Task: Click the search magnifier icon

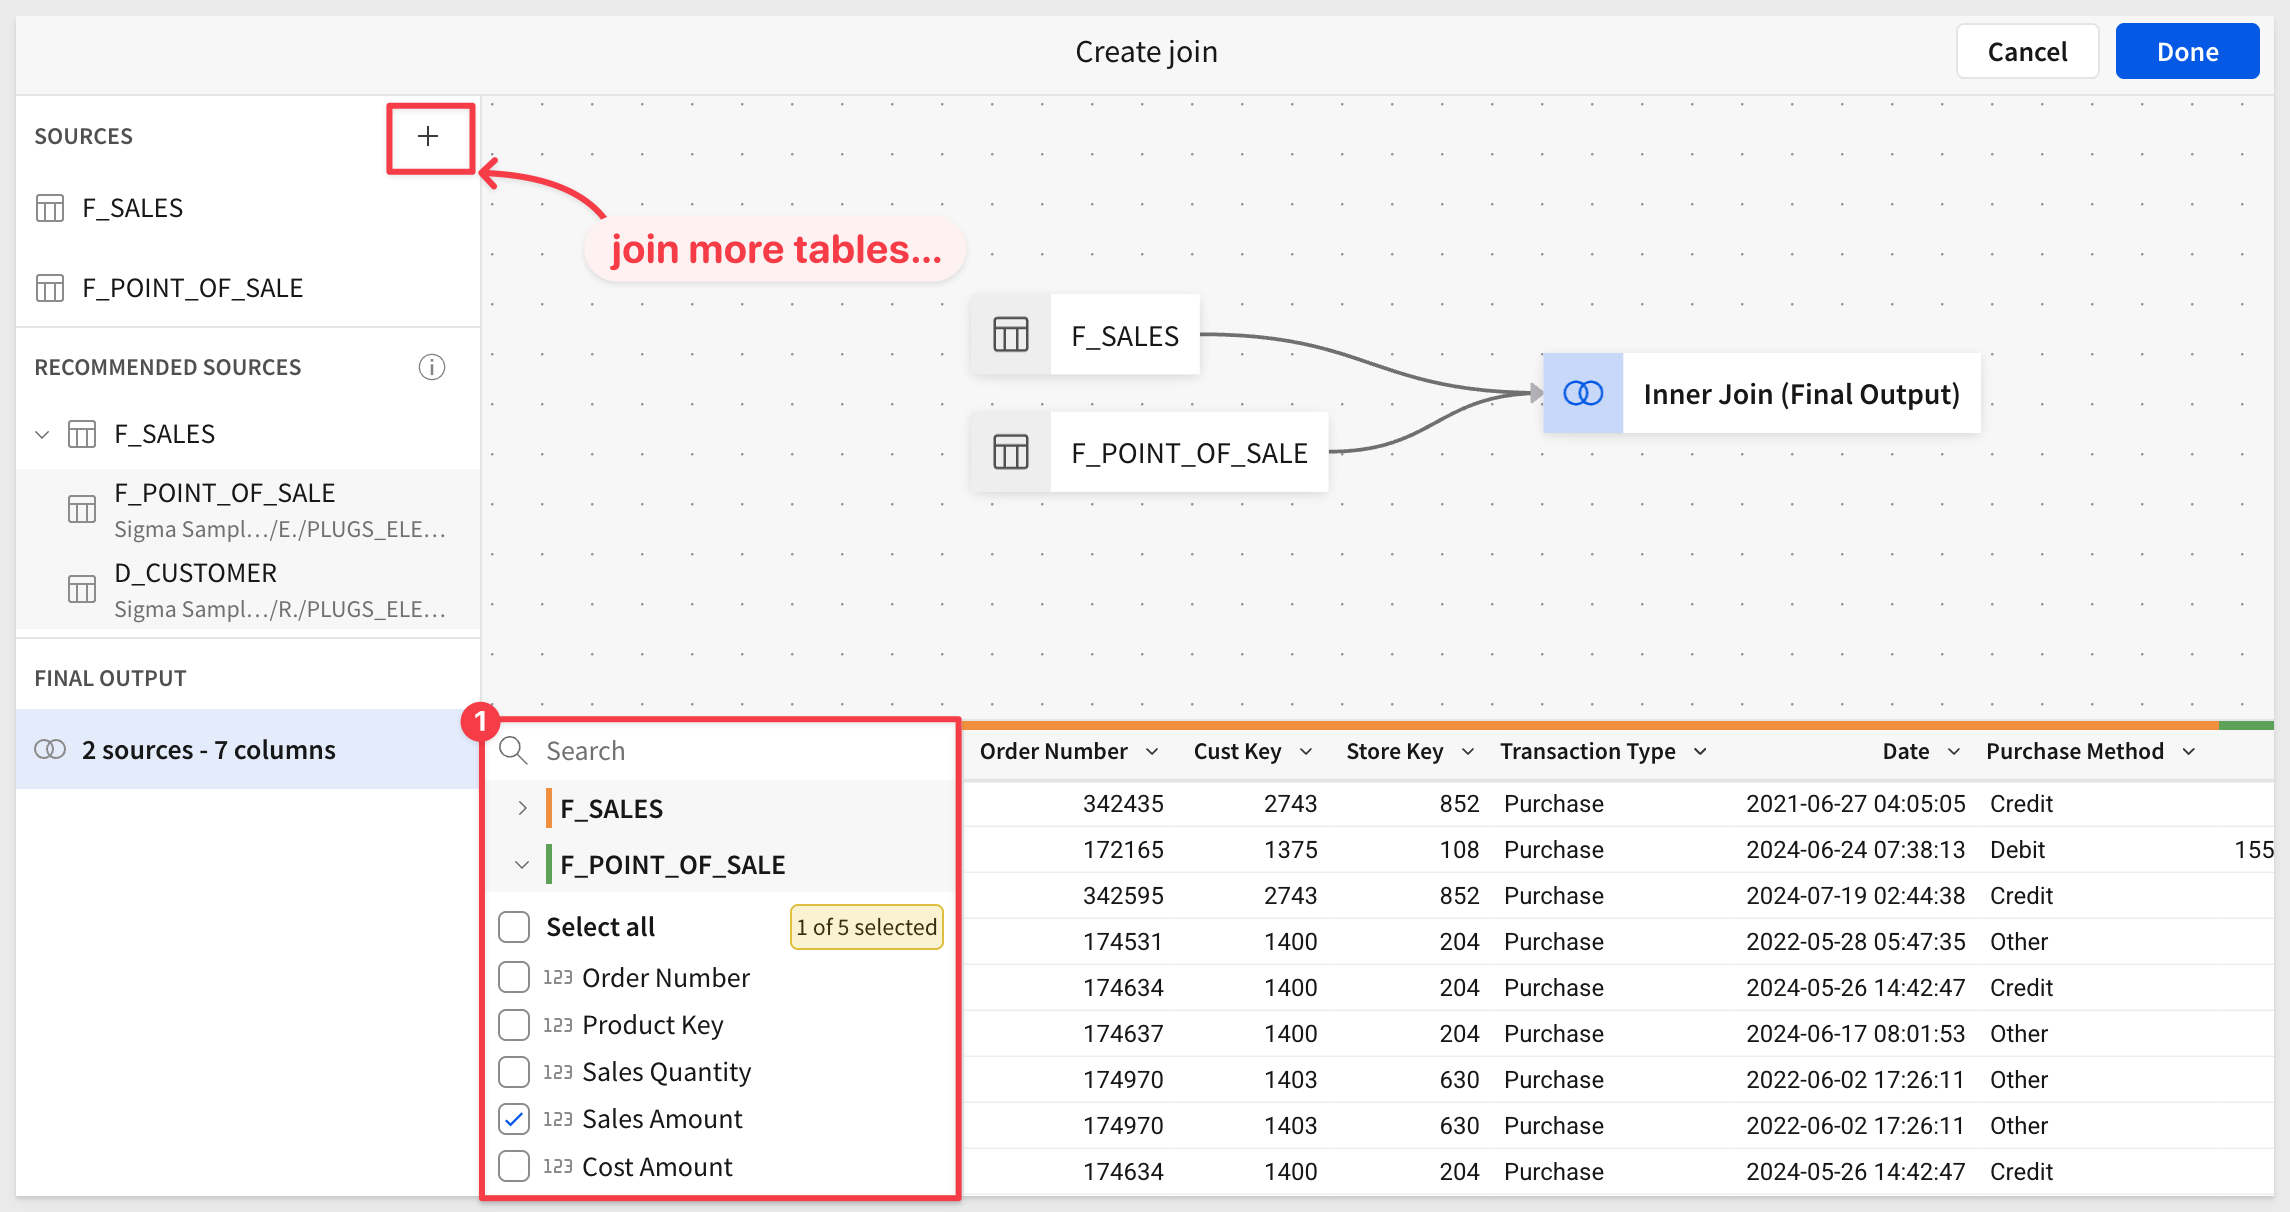Action: [514, 751]
